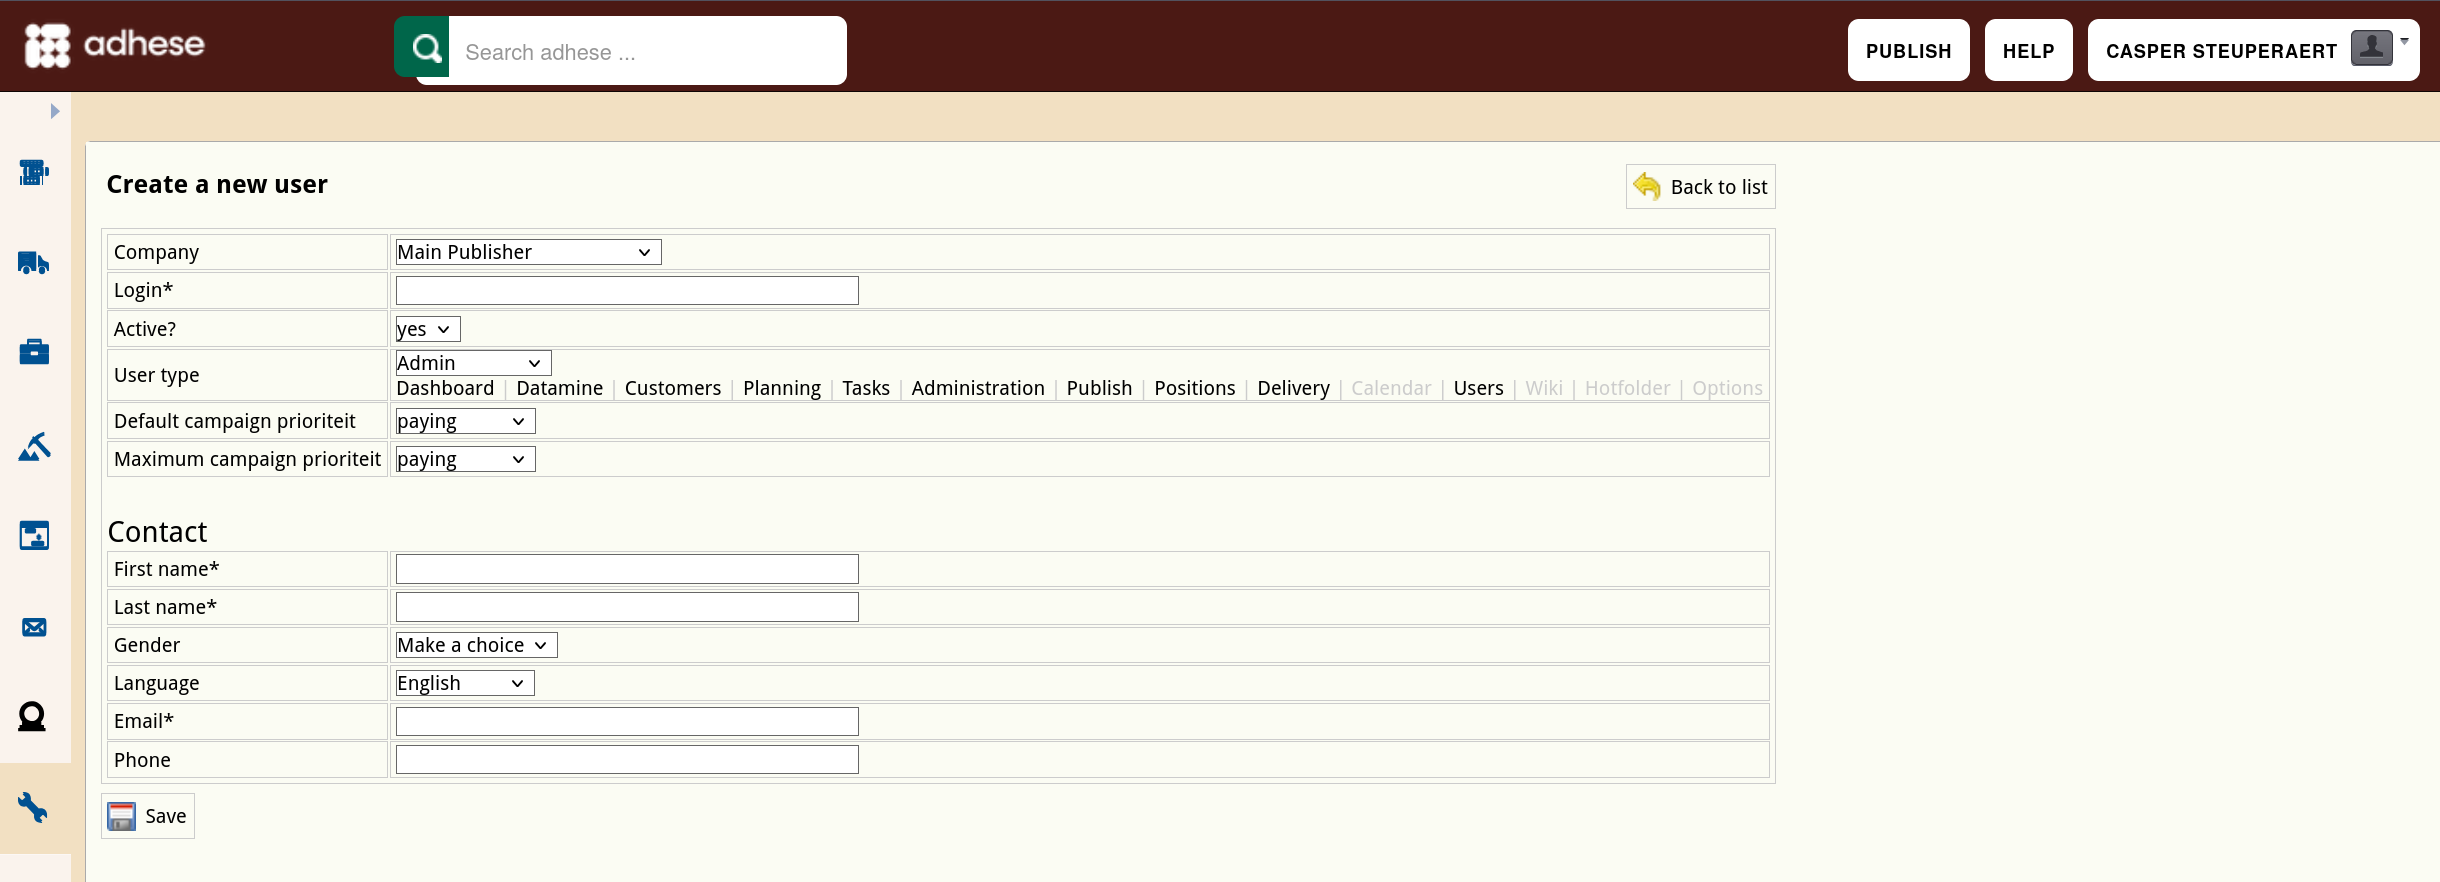
Task: Expand the collapsed sidebar arrow
Action: (x=55, y=111)
